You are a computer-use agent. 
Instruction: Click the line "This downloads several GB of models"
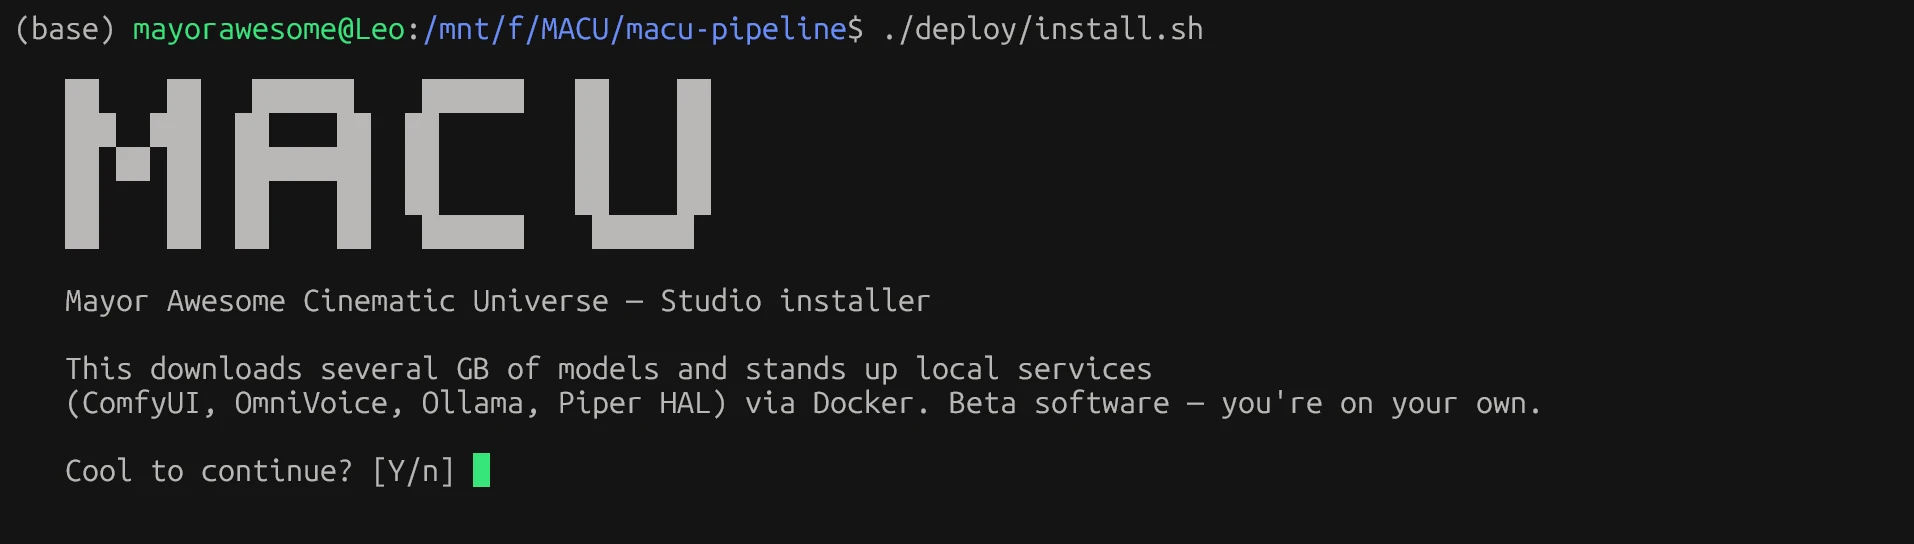[x=608, y=369]
